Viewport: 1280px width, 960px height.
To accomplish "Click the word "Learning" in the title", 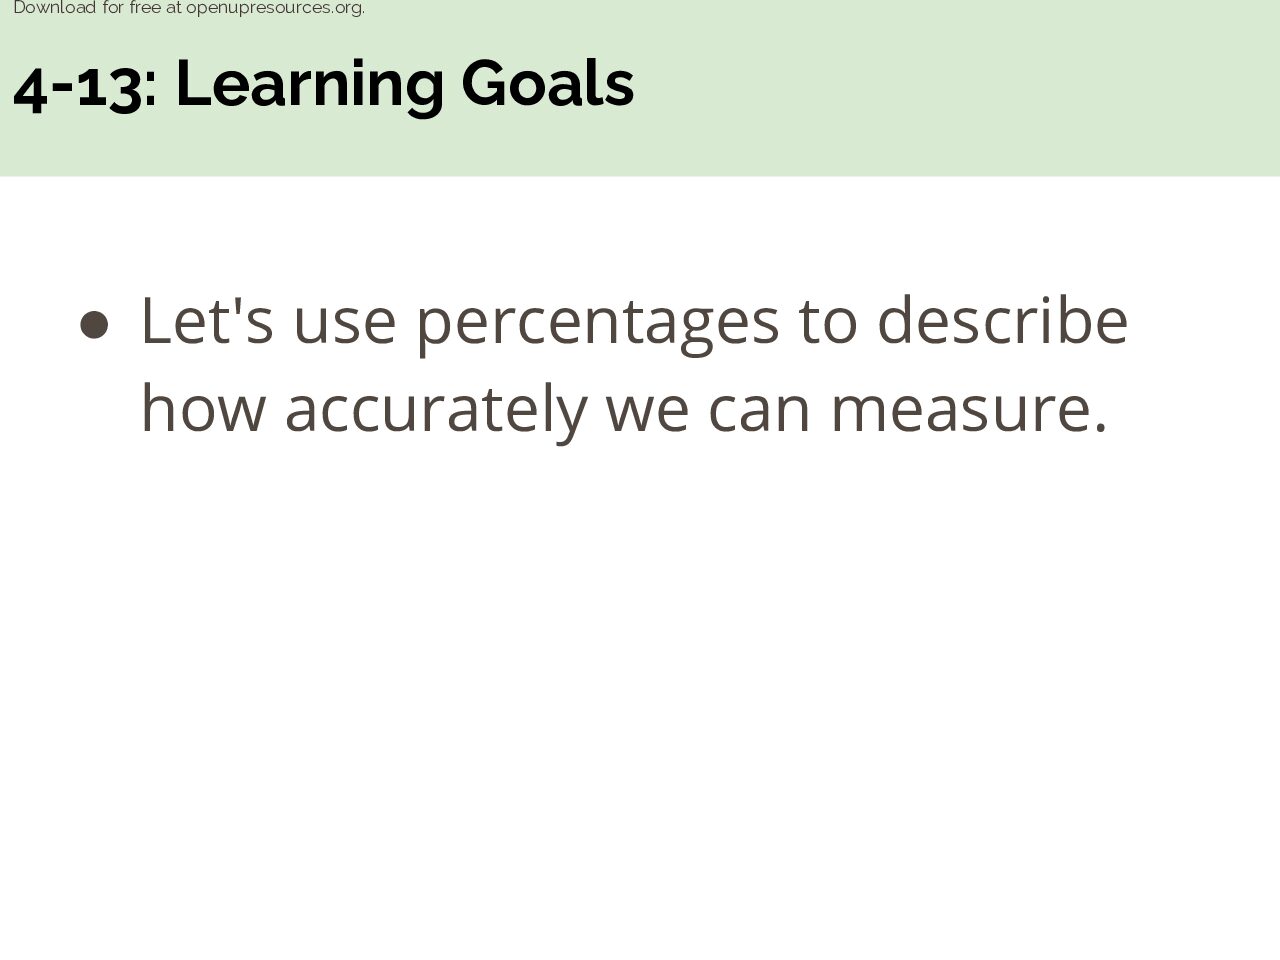I will coord(309,85).
